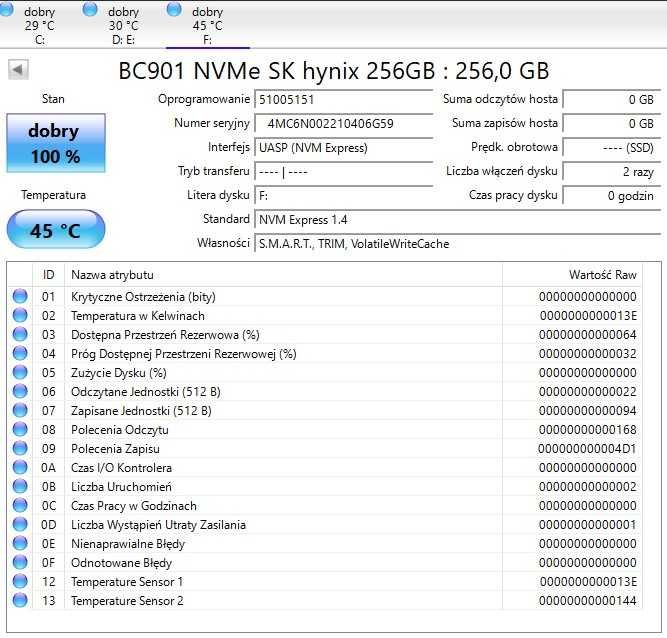Screen dimensions: 667x638
Task: Click status icon of Krytyczne Ostrzeżenia row
Action: coord(20,296)
